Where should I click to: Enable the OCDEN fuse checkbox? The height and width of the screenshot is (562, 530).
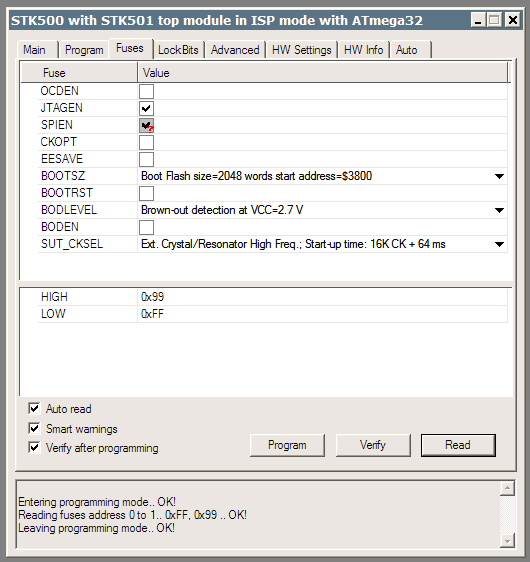click(146, 91)
